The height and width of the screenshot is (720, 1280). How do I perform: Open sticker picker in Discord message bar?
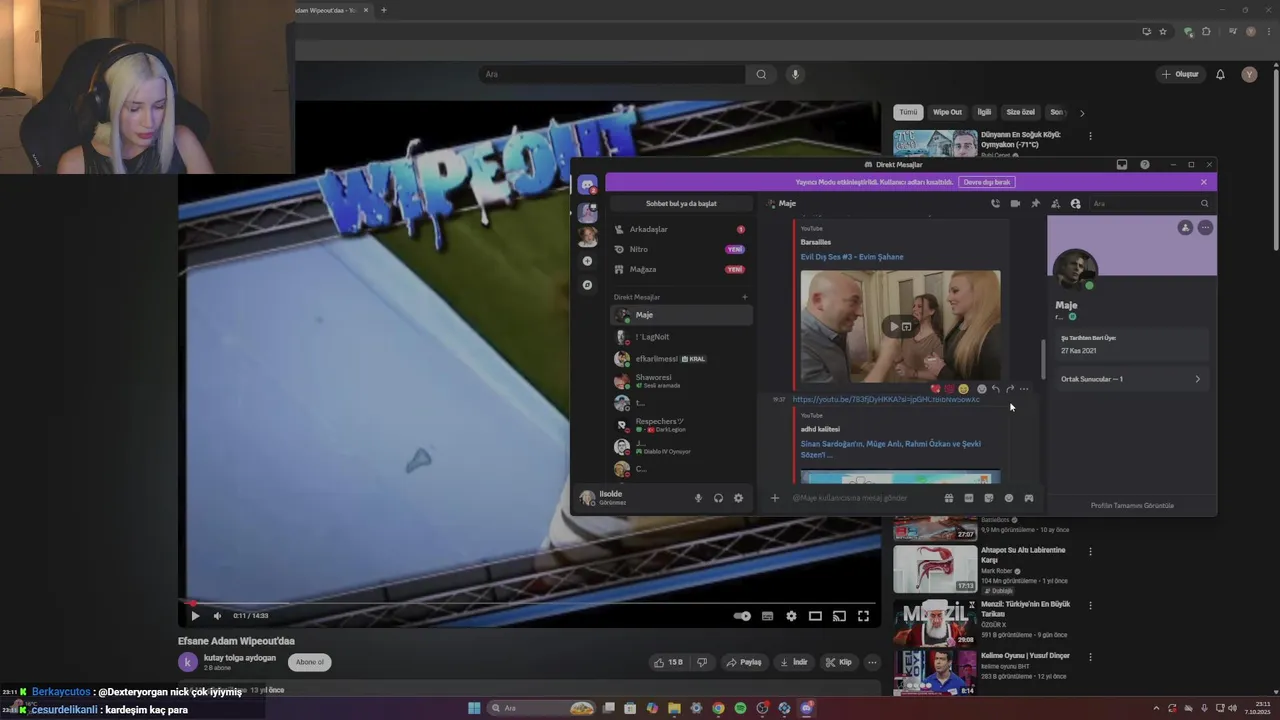pyautogui.click(x=988, y=498)
